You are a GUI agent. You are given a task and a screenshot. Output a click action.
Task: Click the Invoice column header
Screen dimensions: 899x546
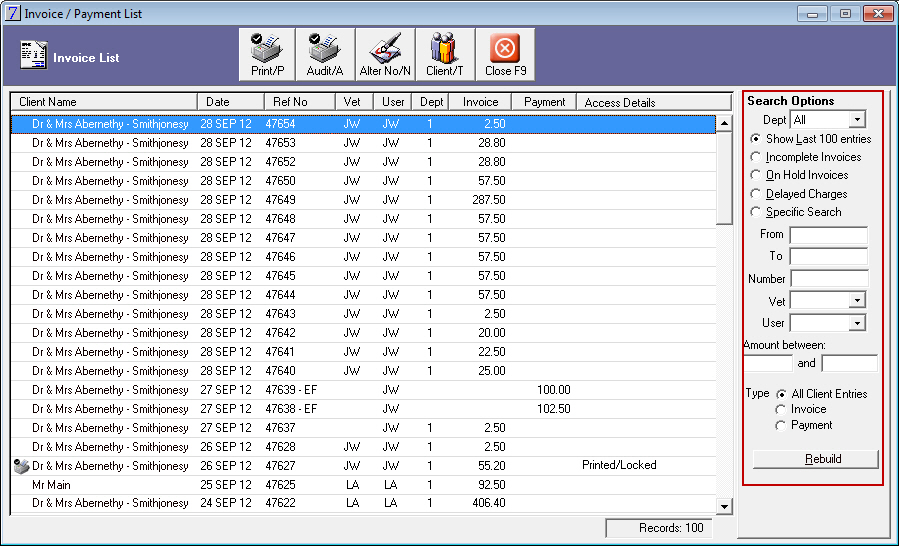tap(478, 102)
